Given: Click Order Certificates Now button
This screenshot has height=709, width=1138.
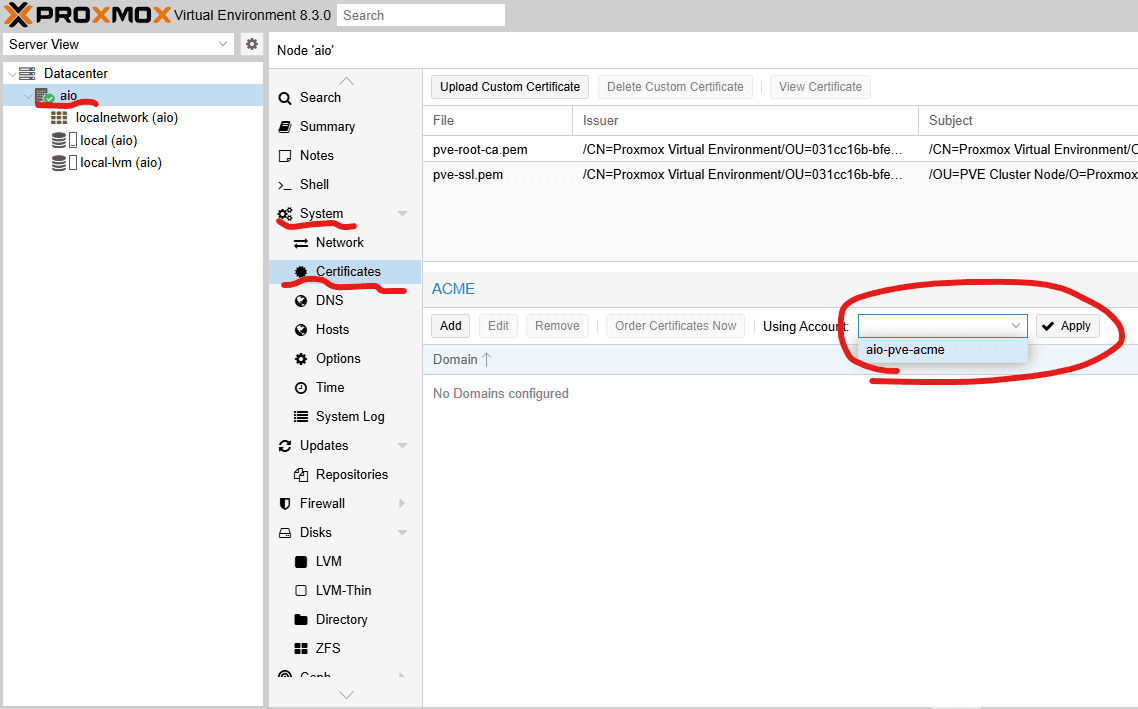Looking at the screenshot, I should click(x=676, y=326).
